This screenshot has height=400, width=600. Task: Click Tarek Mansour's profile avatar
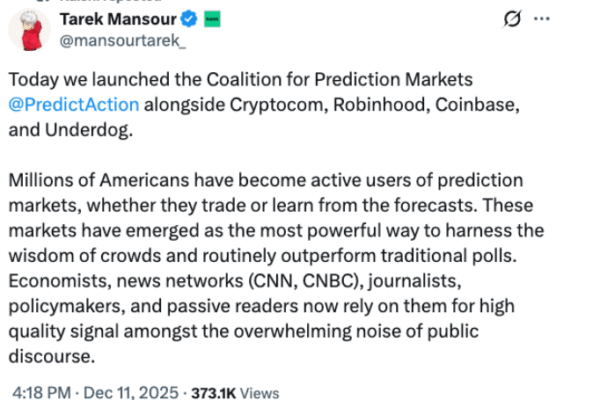(31, 30)
